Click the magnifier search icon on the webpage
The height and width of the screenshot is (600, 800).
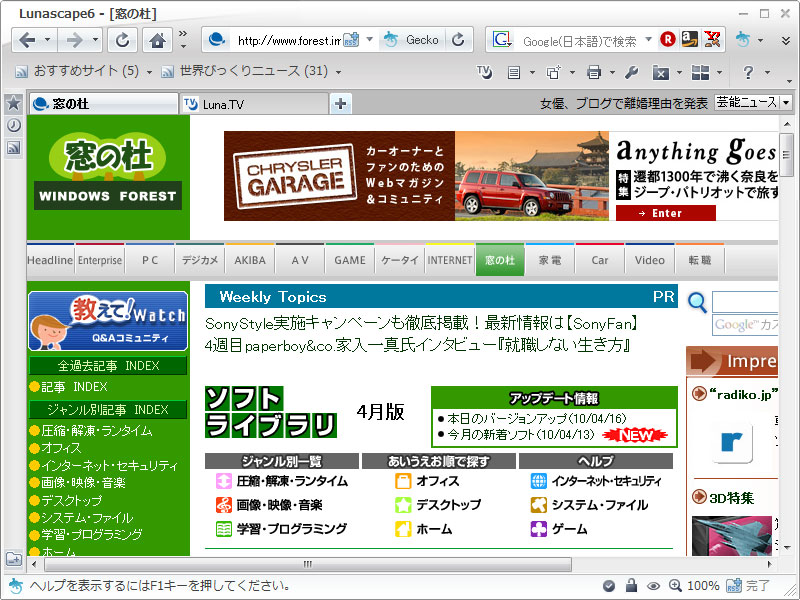(x=697, y=302)
